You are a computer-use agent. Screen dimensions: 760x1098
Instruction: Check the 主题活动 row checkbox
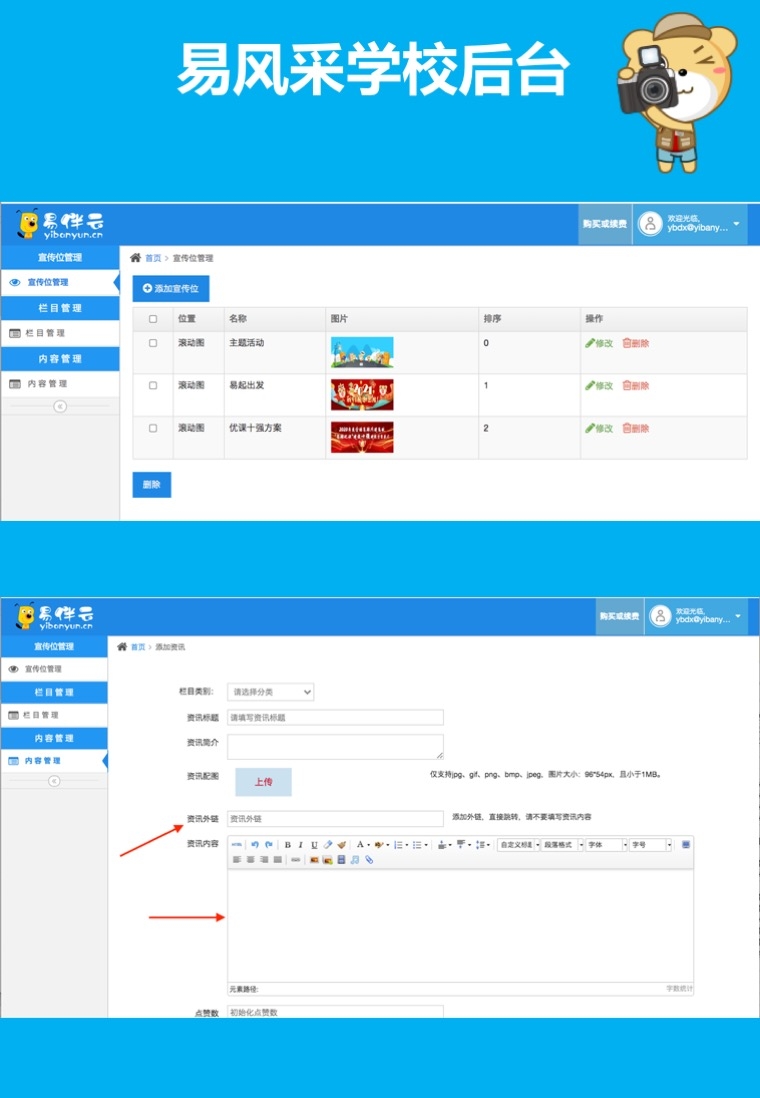click(153, 343)
